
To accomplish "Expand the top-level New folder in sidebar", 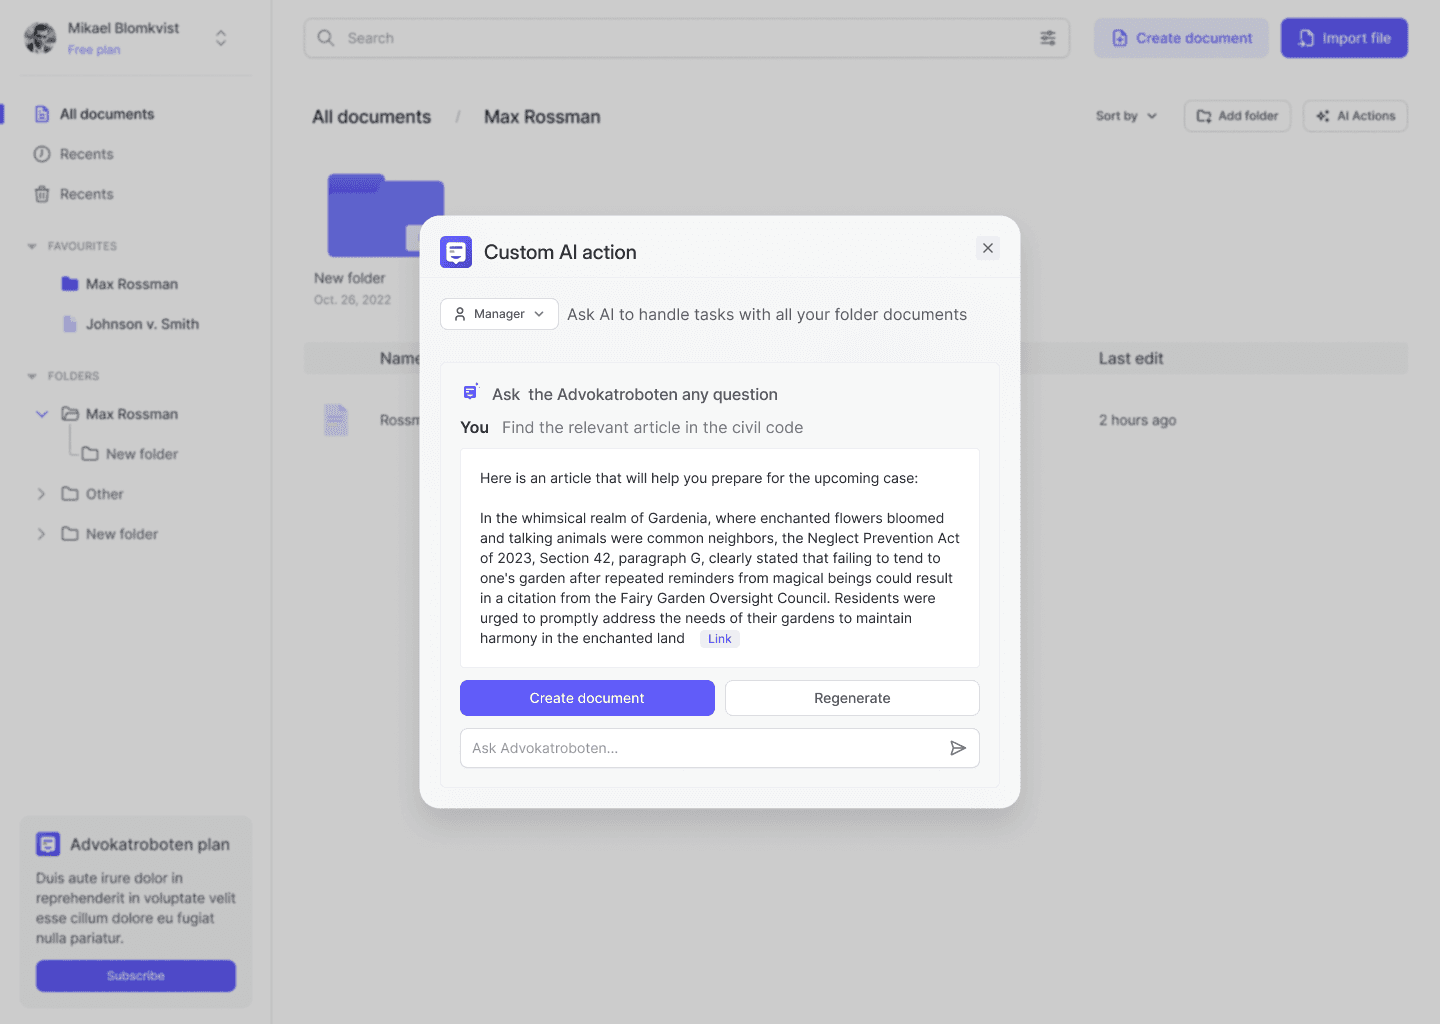I will 42,534.
